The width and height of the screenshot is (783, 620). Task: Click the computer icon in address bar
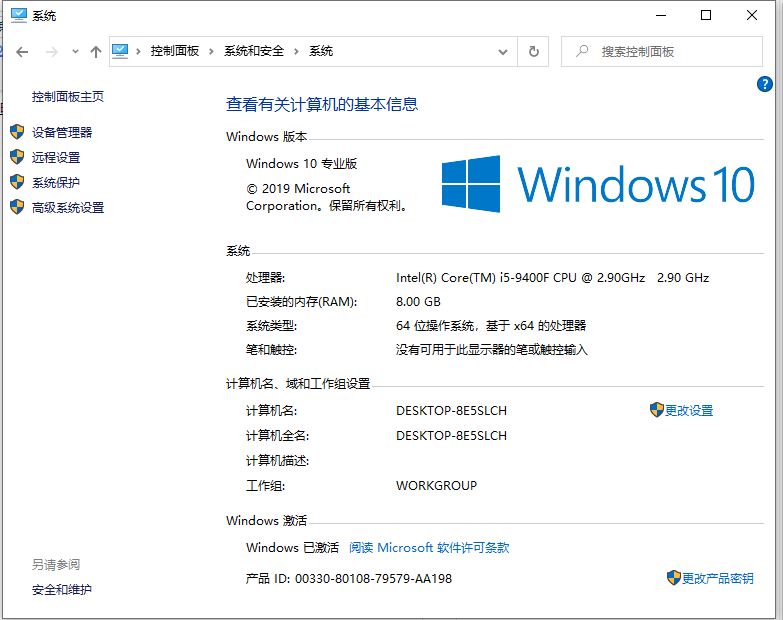[120, 51]
